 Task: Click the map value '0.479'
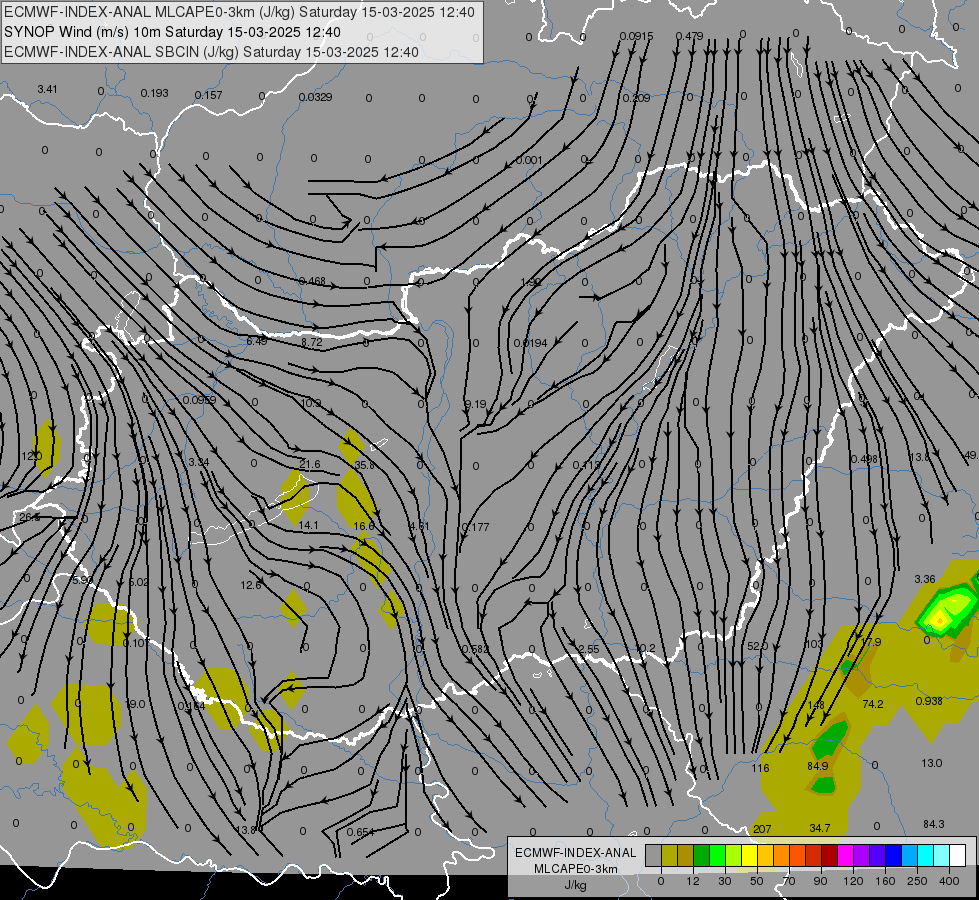click(690, 36)
